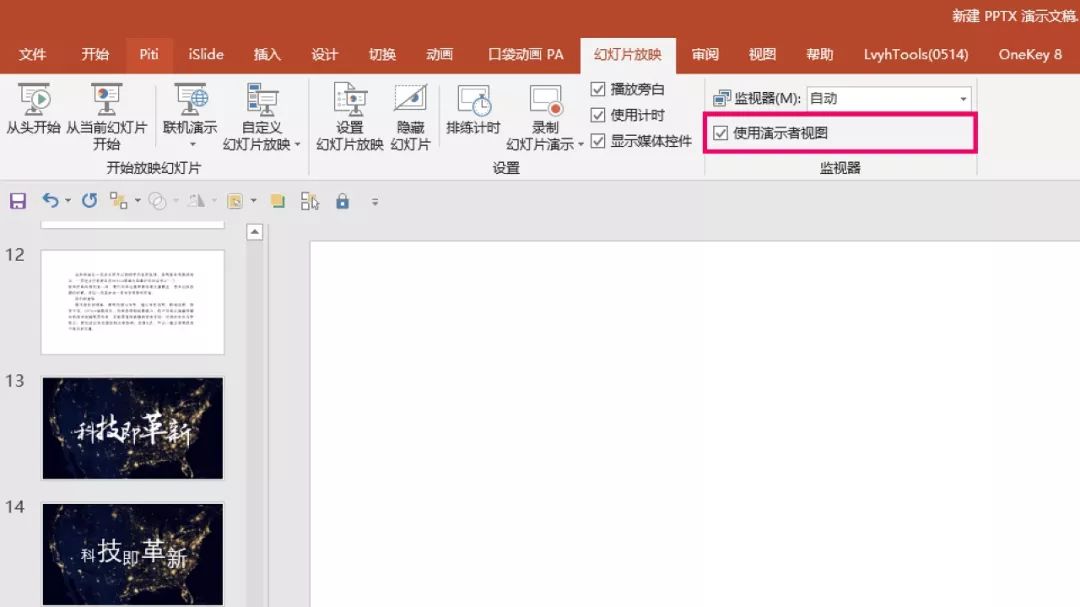Click Record Slide Show (录制幻灯片演示) icon

click(x=546, y=101)
